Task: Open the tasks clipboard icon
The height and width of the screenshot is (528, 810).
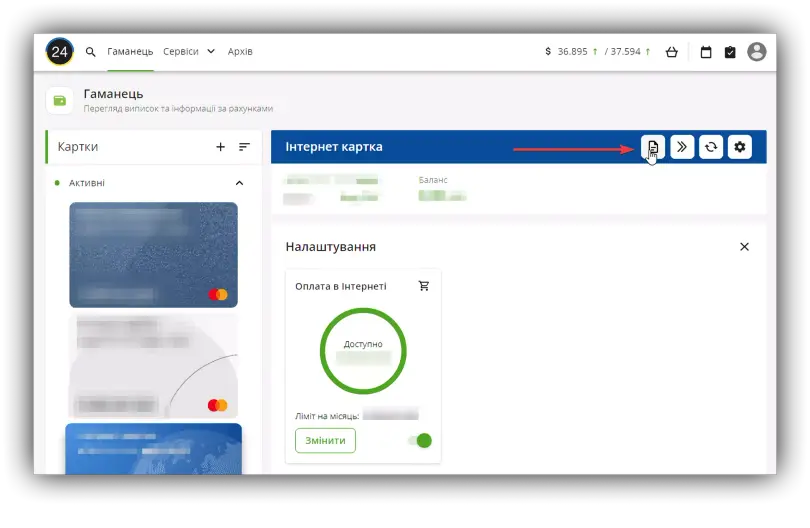Action: 730,52
